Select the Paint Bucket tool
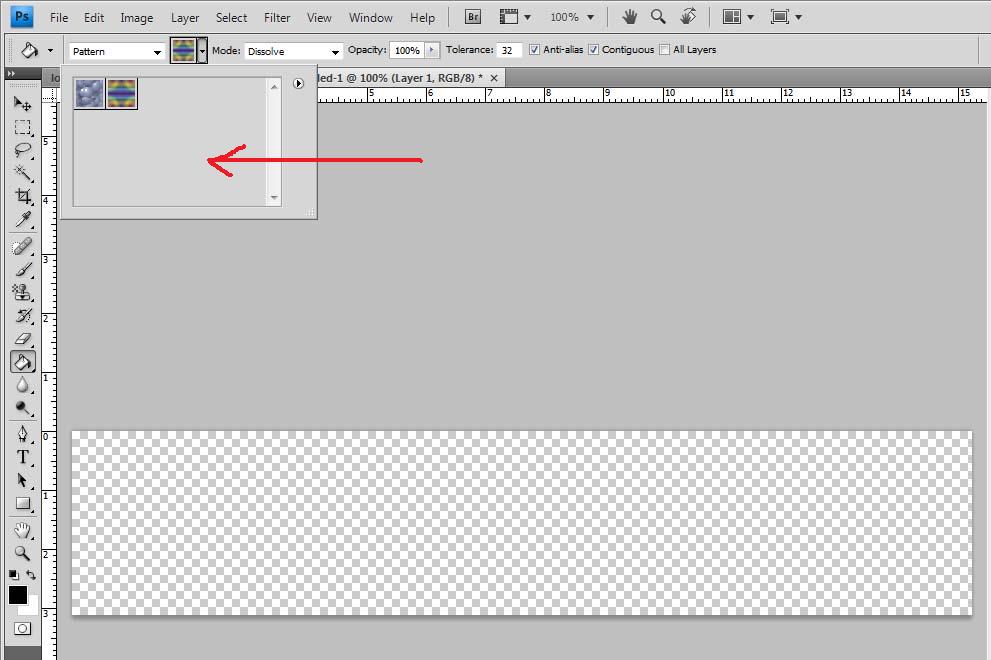Image resolution: width=991 pixels, height=660 pixels. pos(22,362)
